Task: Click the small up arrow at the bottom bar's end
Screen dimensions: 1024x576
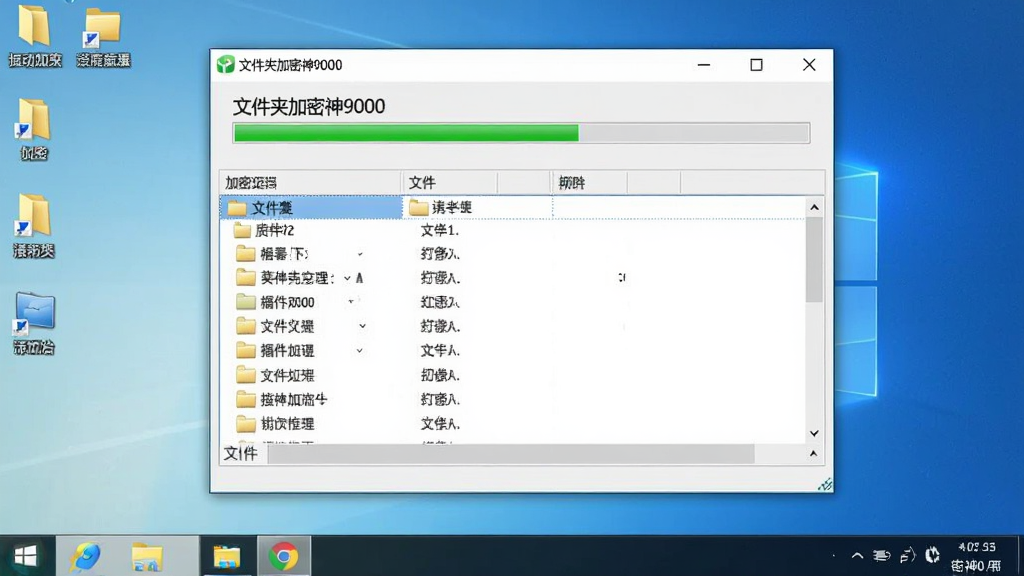Action: click(813, 453)
